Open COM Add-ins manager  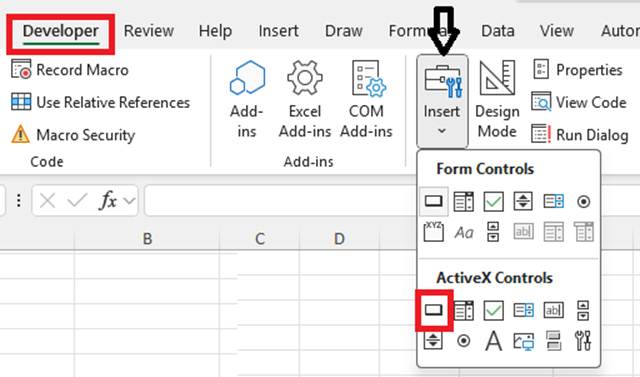366,100
